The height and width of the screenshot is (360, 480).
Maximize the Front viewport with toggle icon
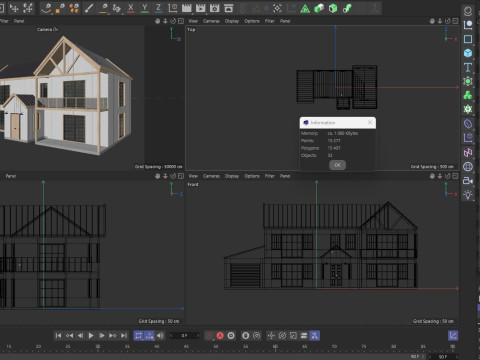coord(455,176)
